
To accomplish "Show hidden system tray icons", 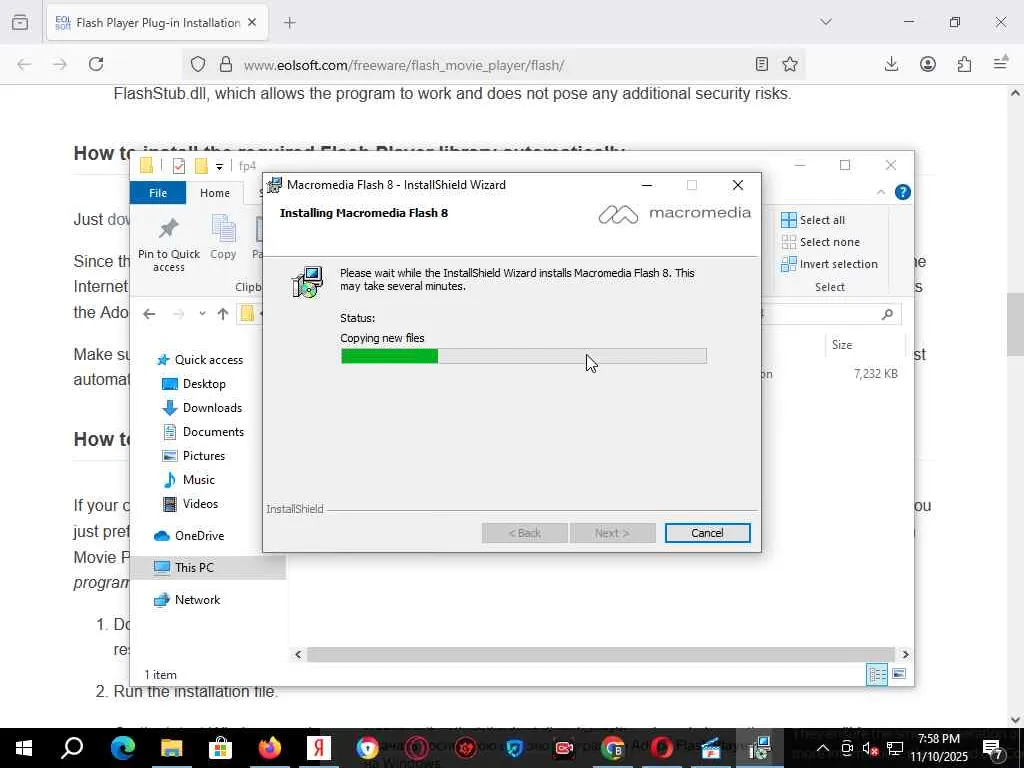I will coord(823,748).
